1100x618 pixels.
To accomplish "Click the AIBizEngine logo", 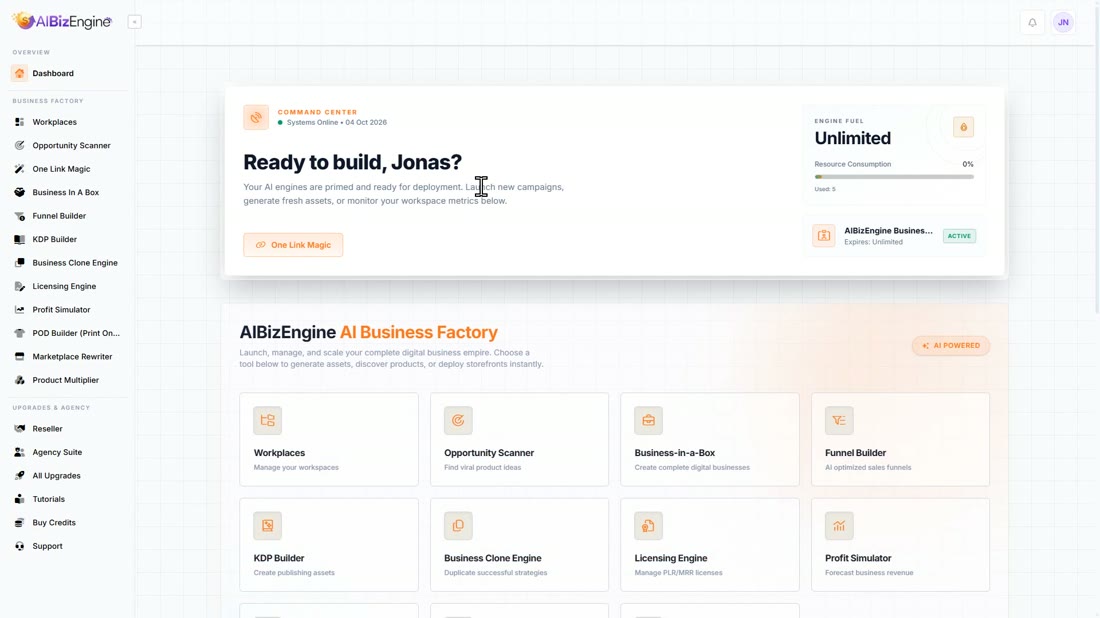I will click(62, 21).
